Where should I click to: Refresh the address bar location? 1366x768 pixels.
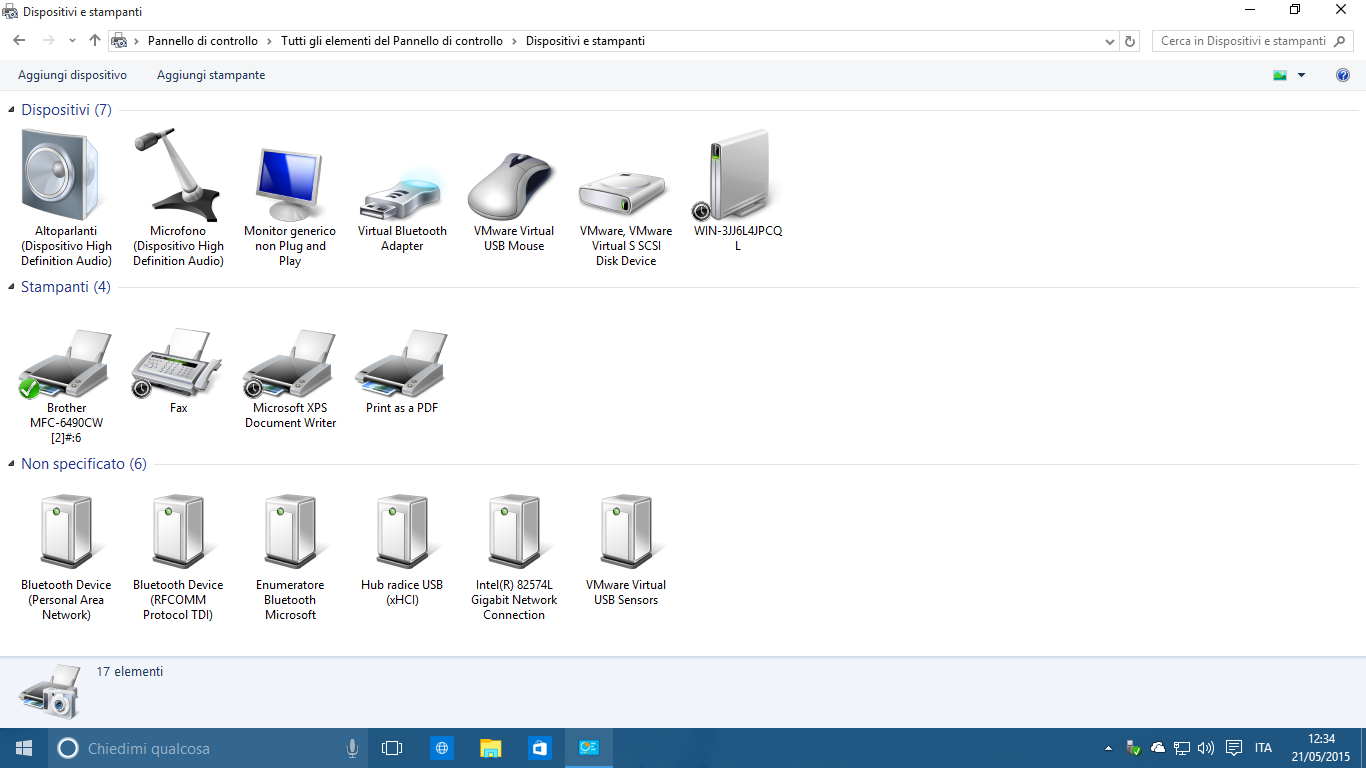point(1131,41)
